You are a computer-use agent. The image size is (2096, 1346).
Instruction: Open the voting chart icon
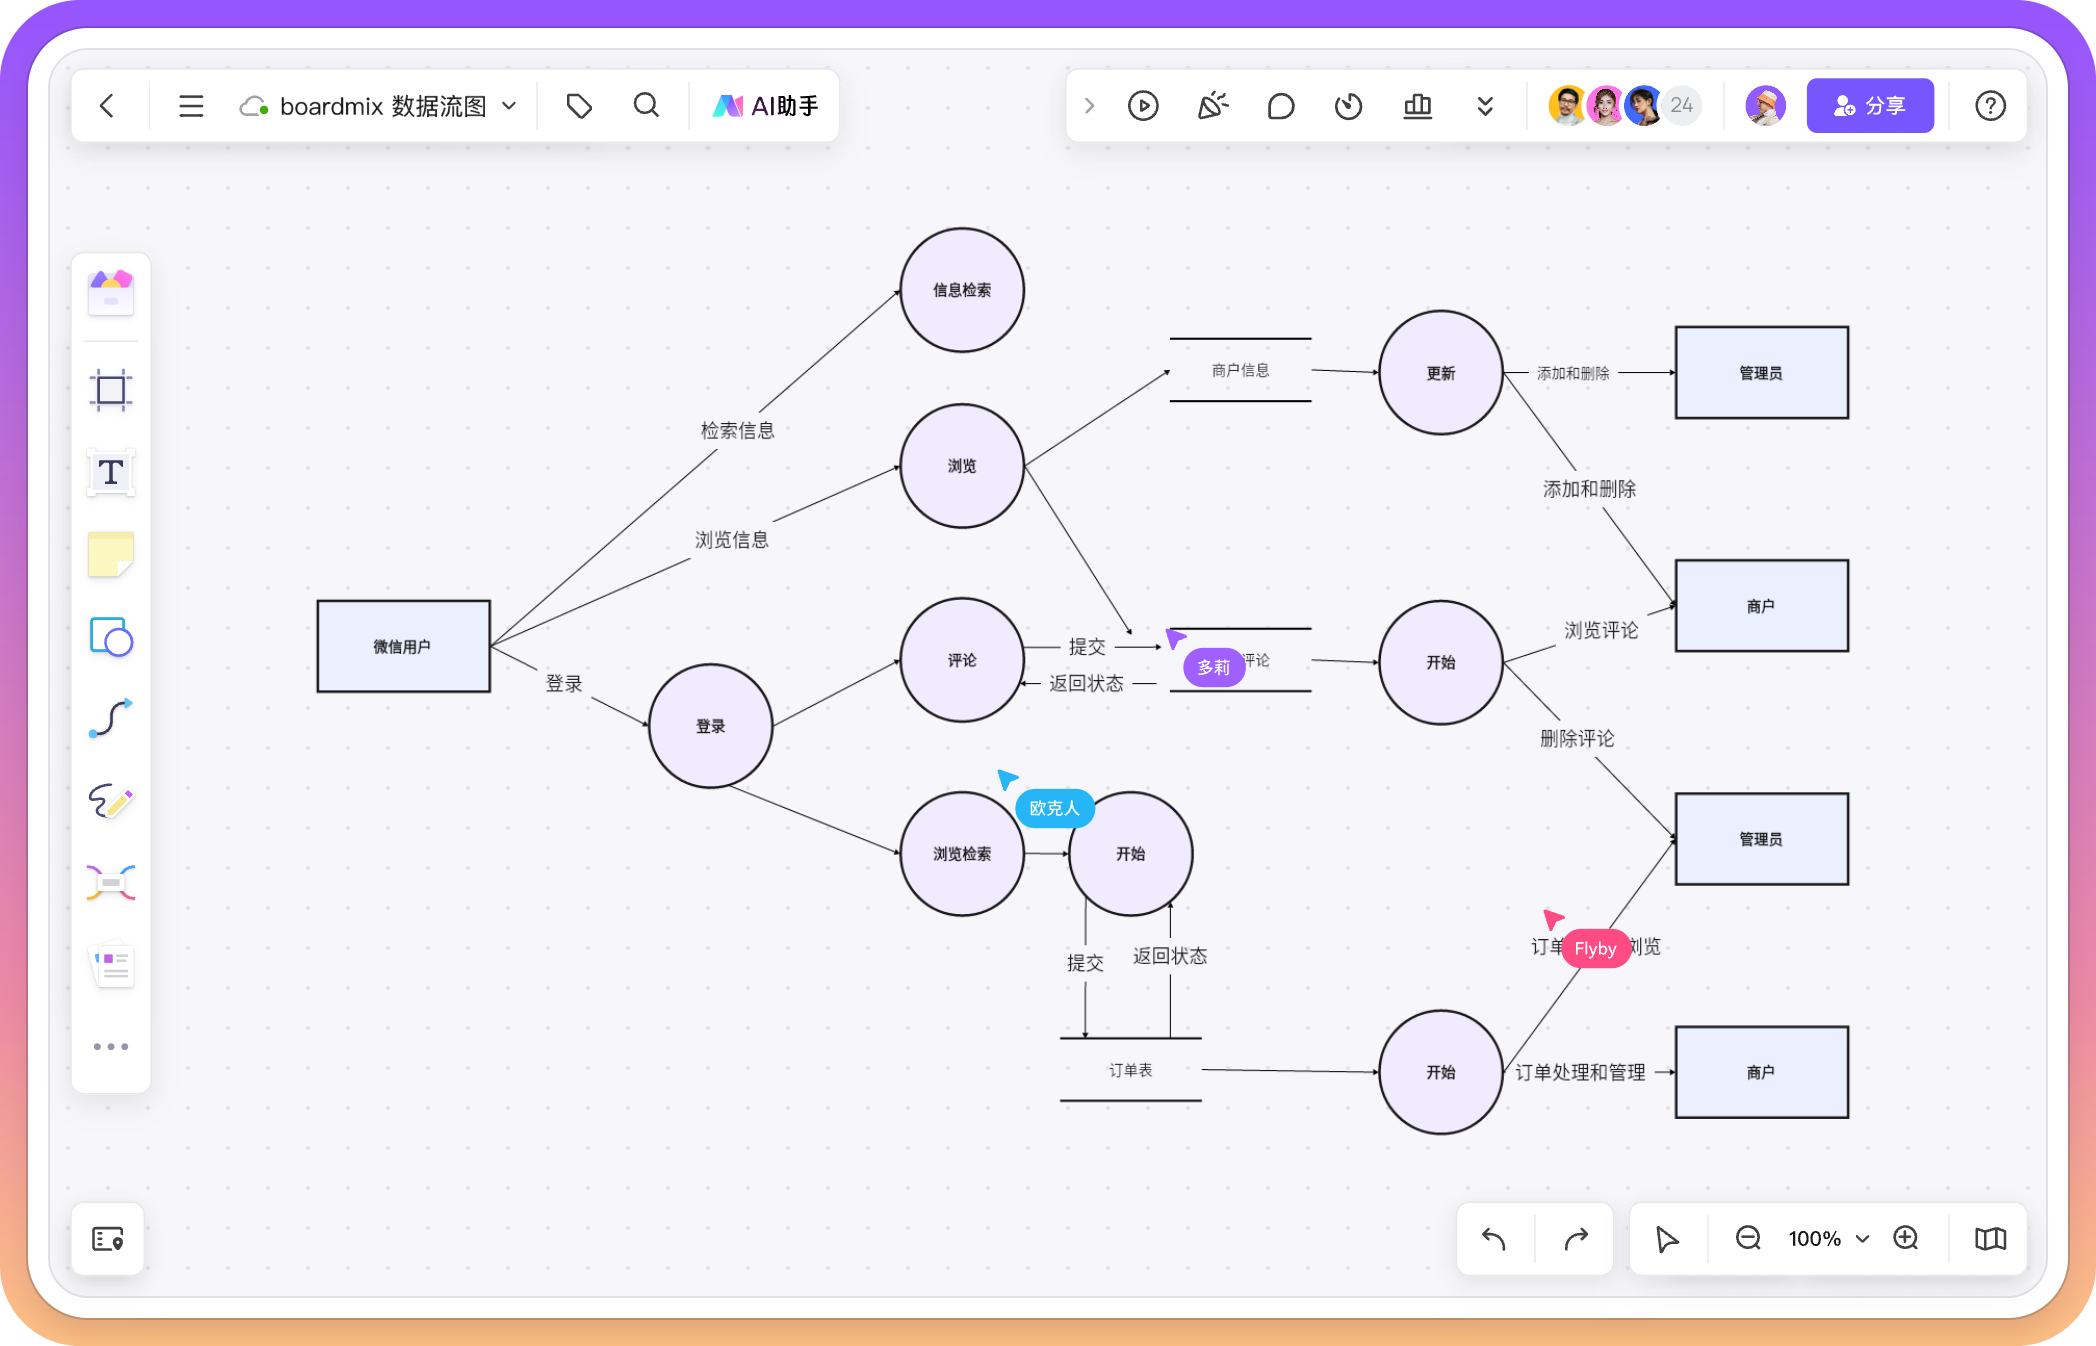point(1417,106)
